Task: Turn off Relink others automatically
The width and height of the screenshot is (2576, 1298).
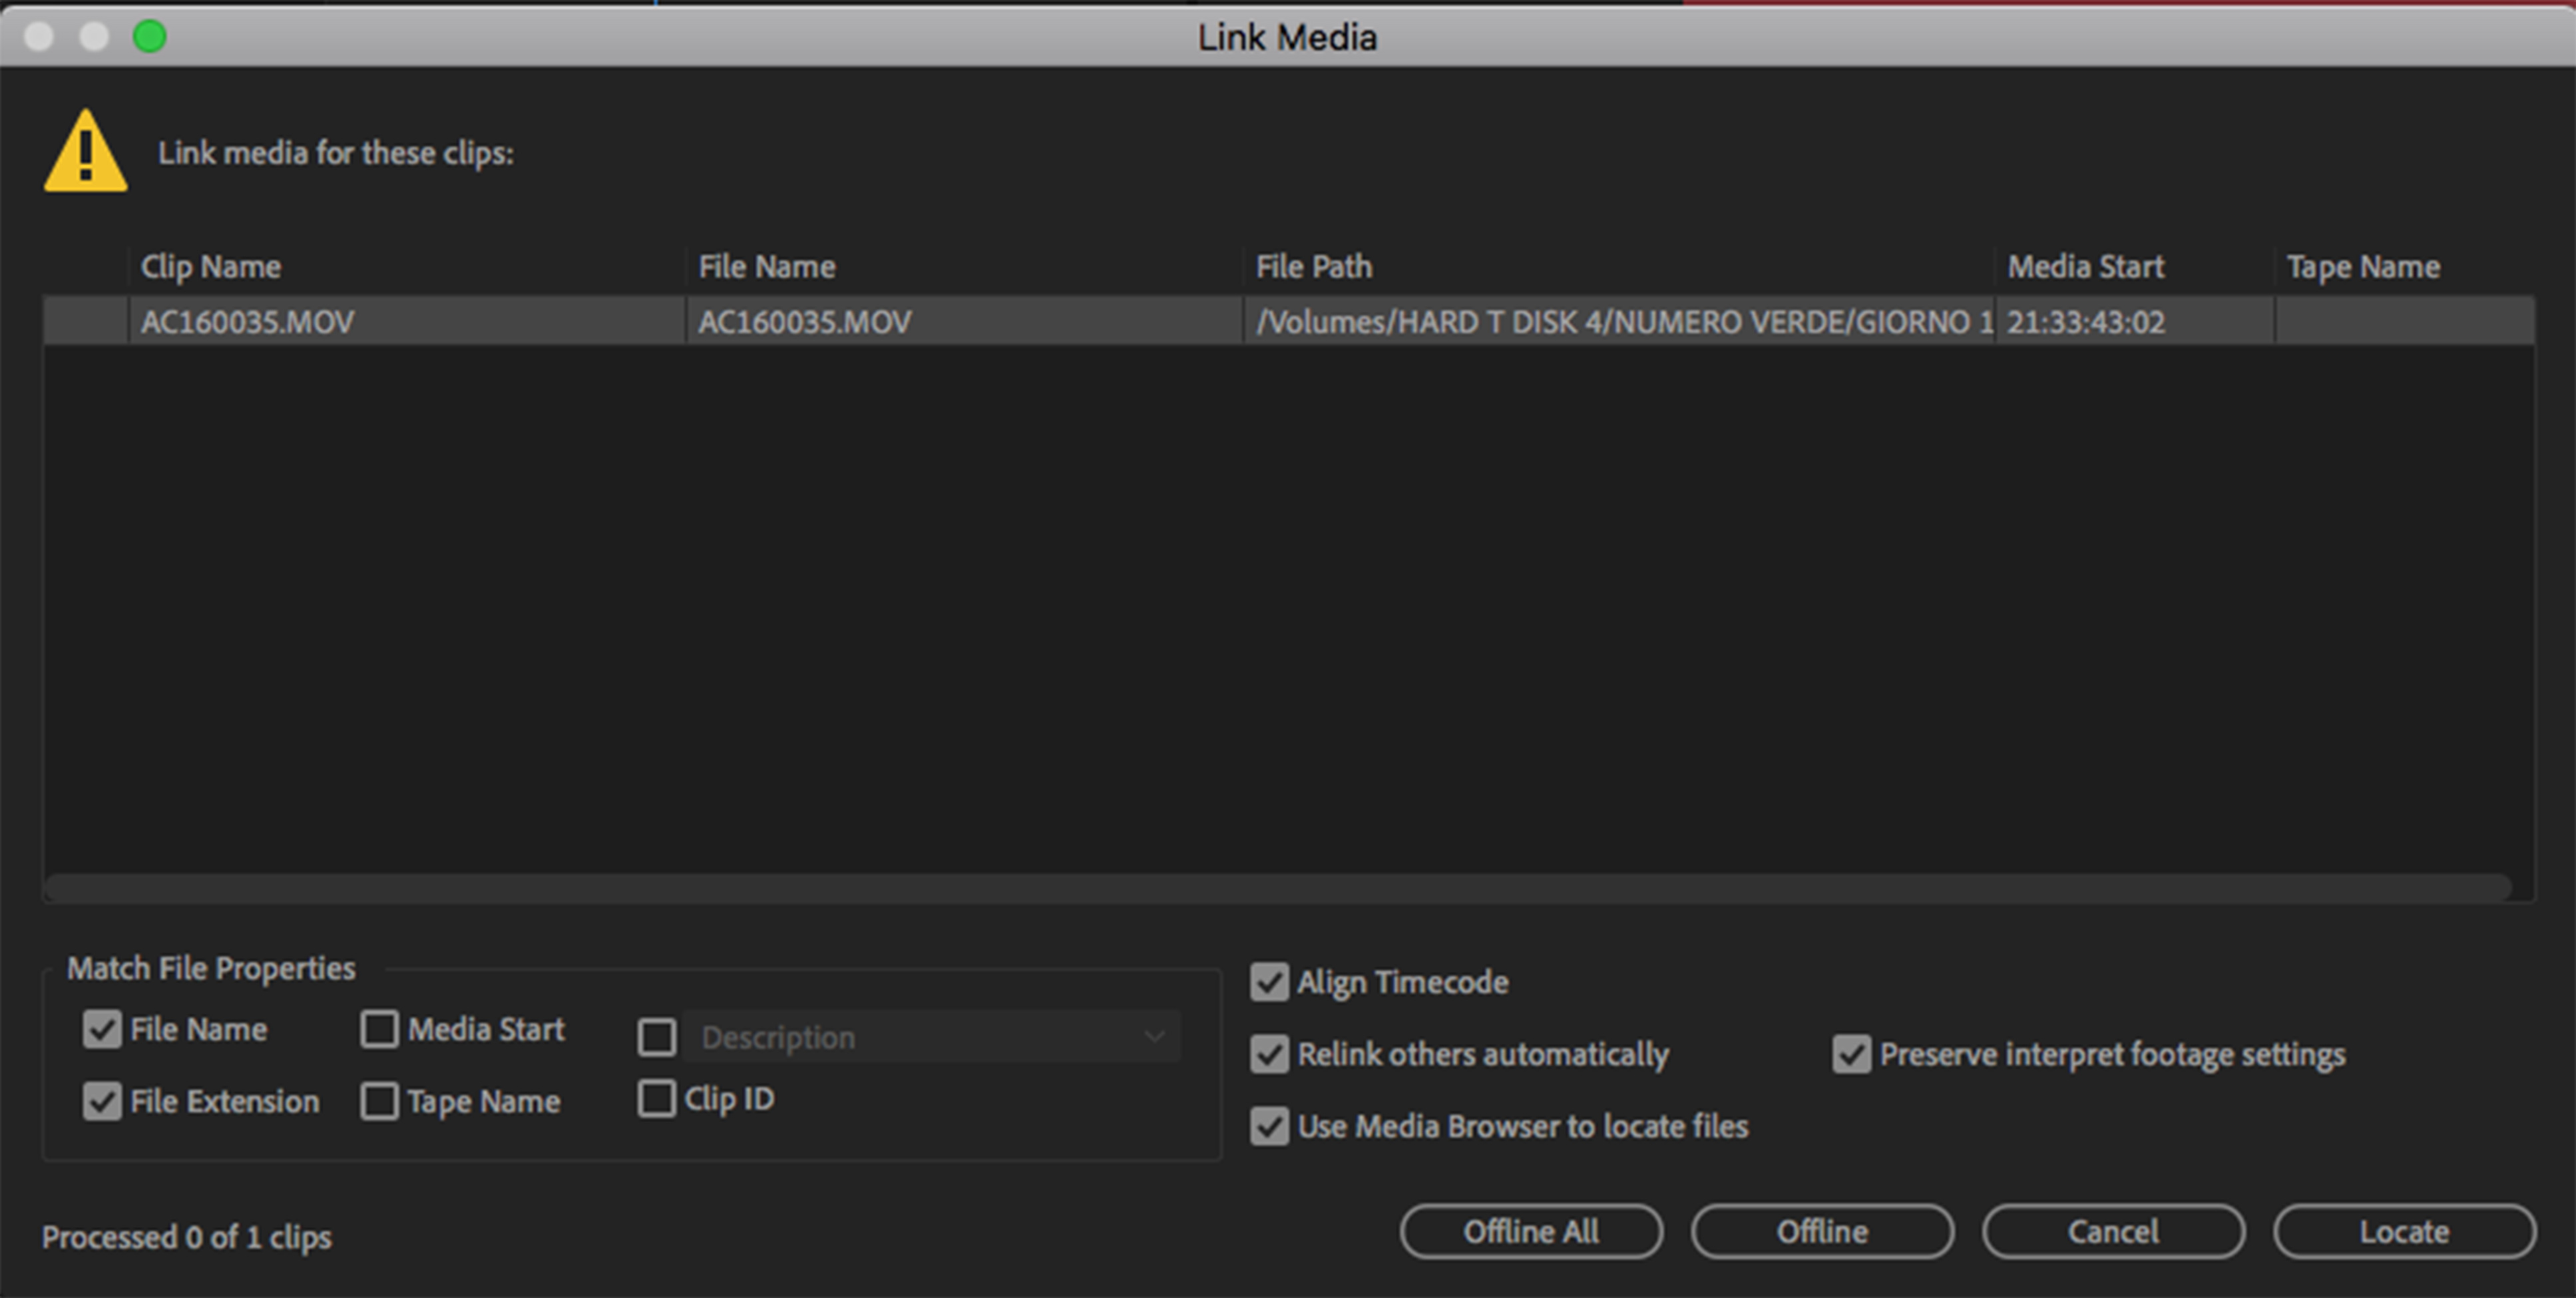Action: [1269, 1054]
